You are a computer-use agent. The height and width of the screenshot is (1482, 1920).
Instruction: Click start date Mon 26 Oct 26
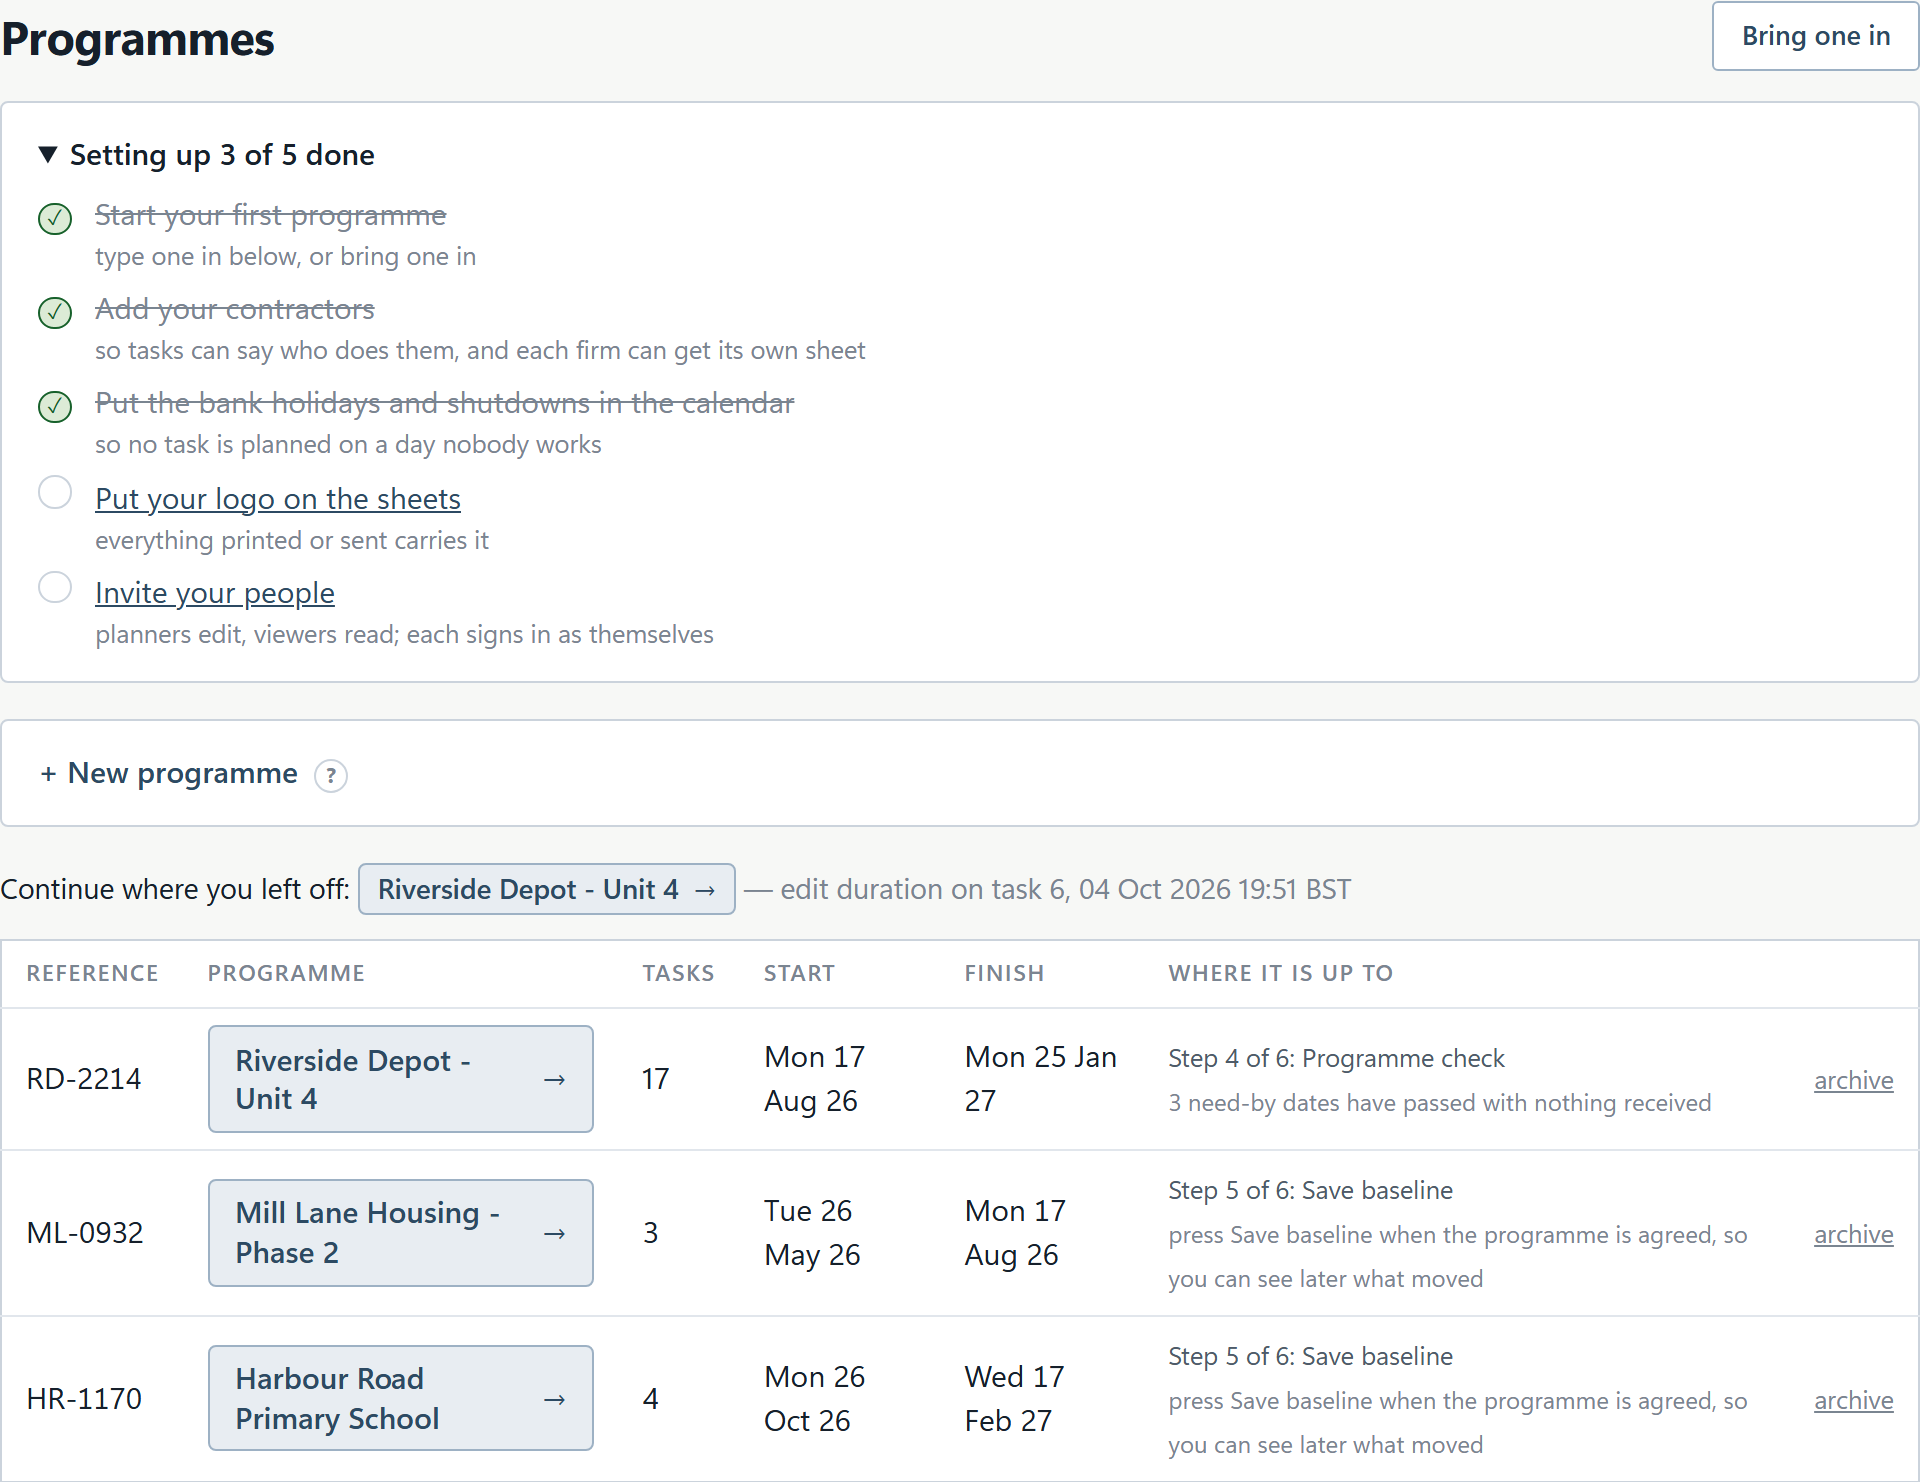(815, 1399)
